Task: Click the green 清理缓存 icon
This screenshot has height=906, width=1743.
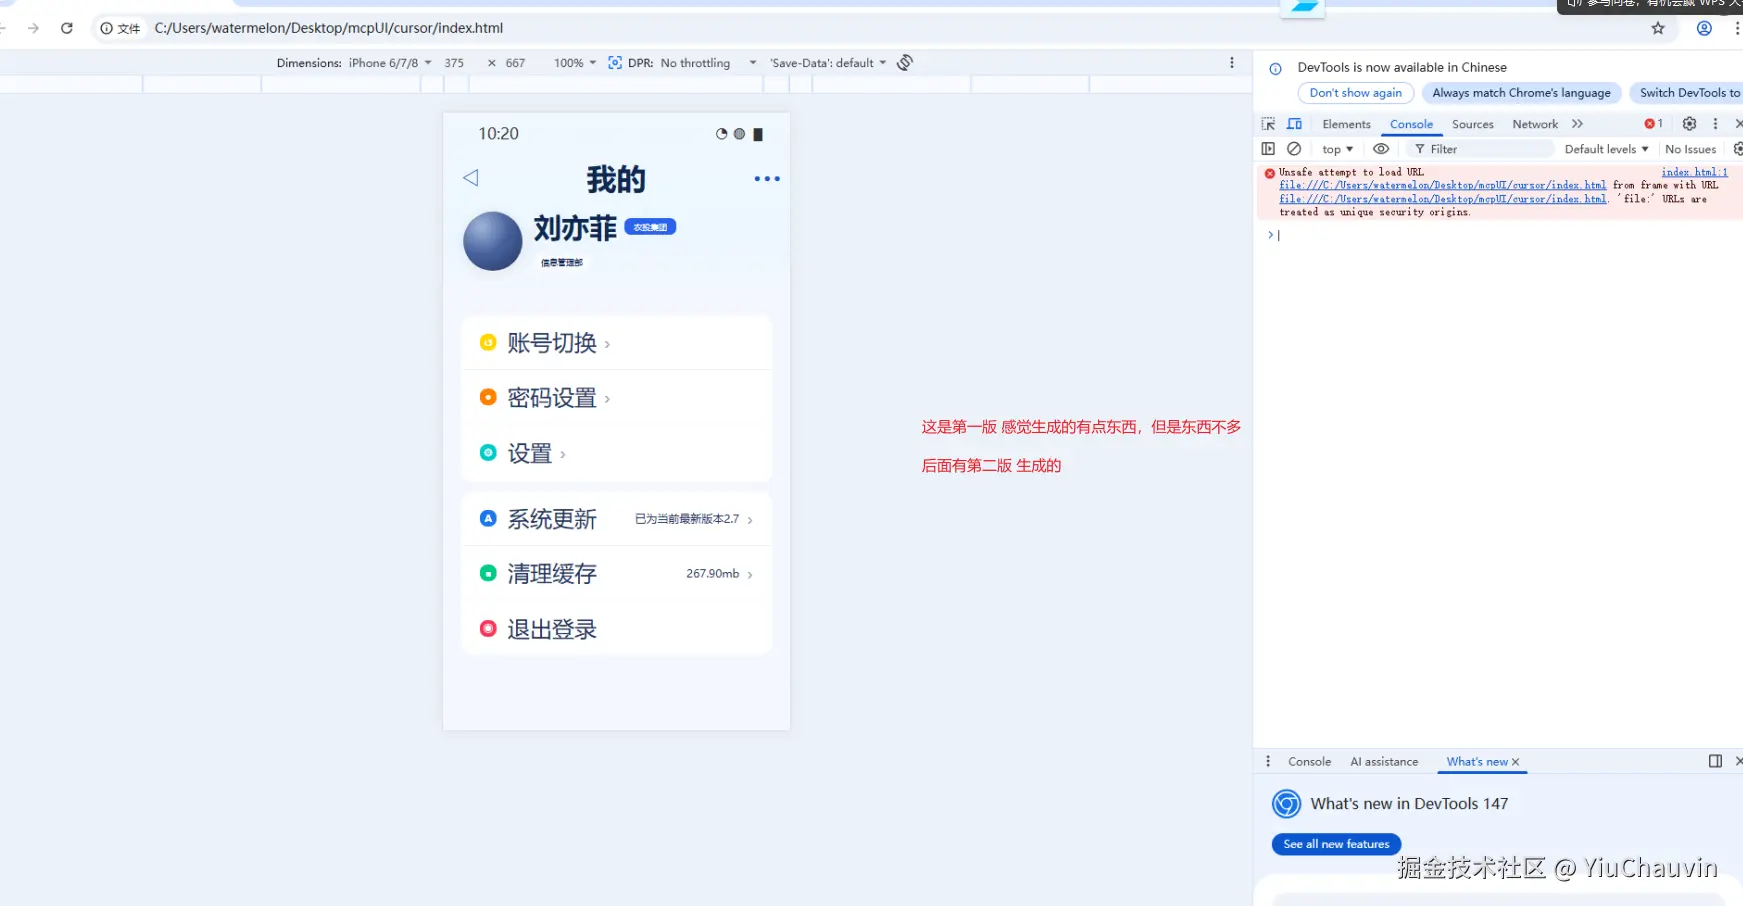Action: [488, 573]
